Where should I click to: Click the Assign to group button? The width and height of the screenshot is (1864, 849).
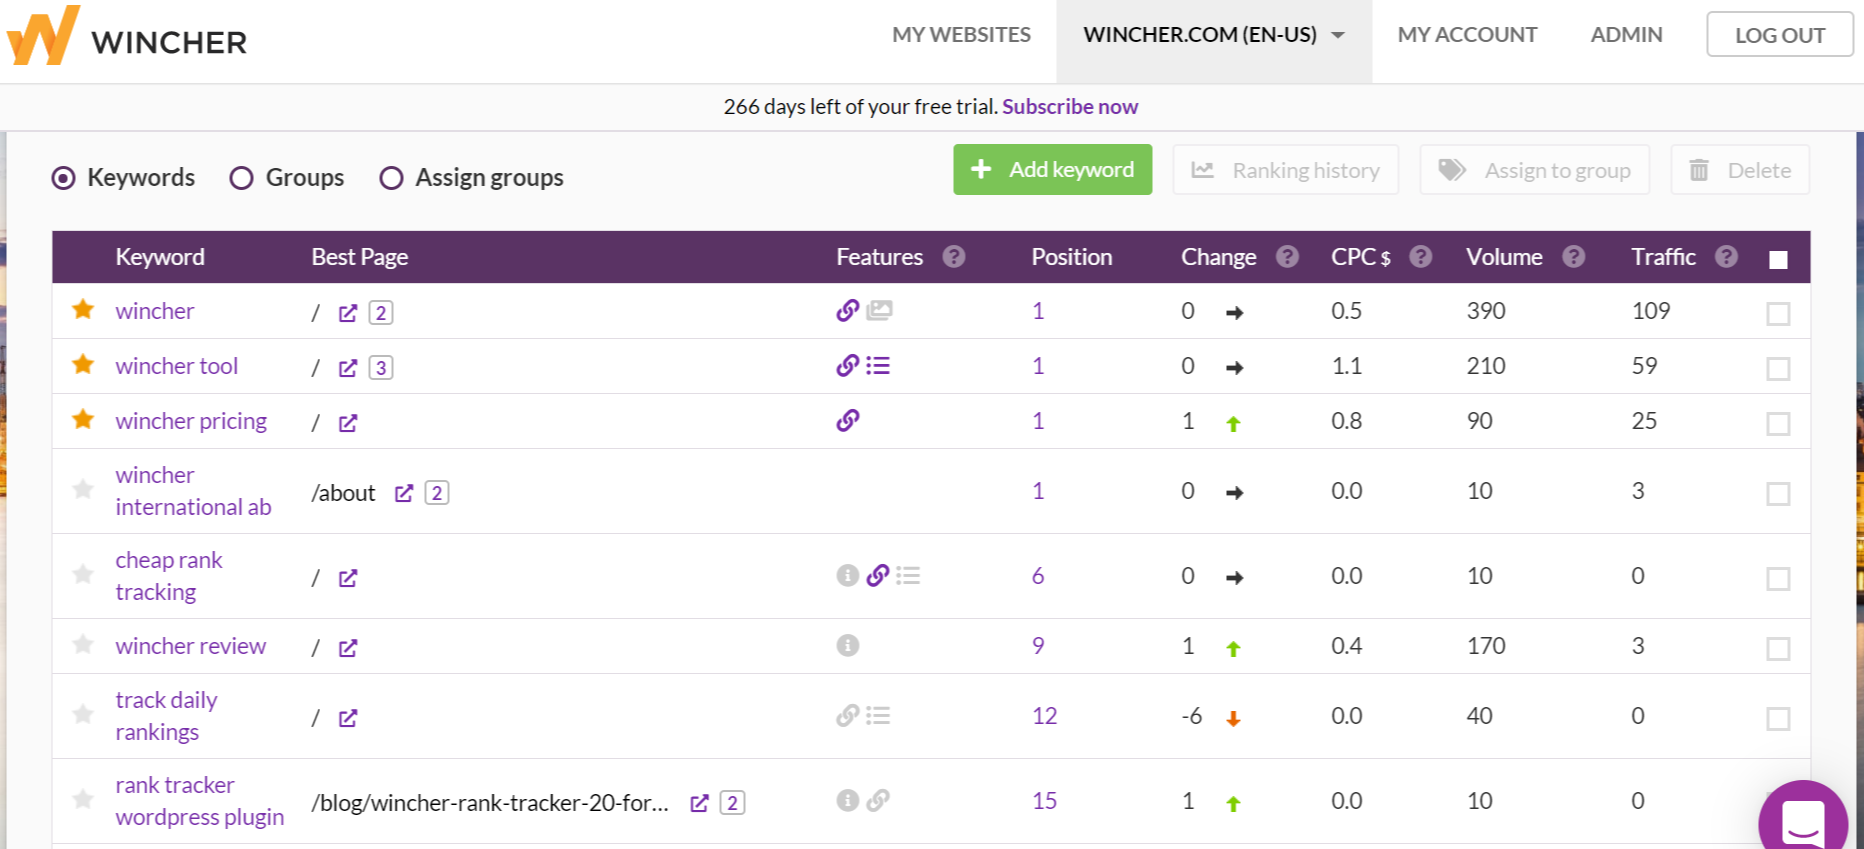coord(1535,170)
